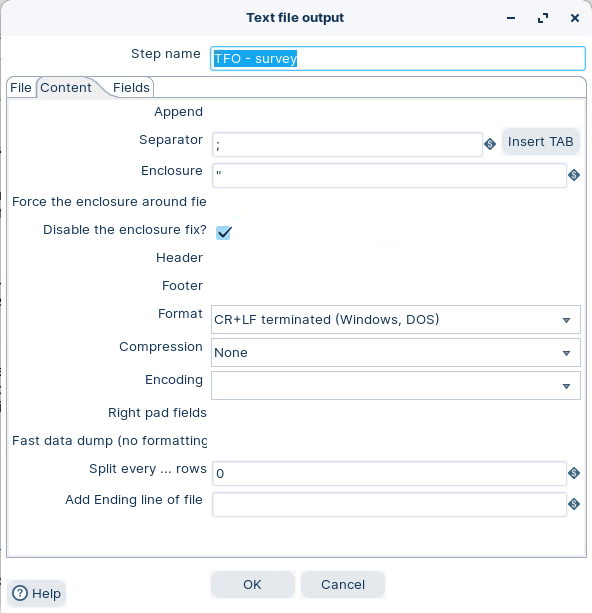This screenshot has width=592, height=613.
Task: Click the variable icon next to the Enclosure field
Action: 574,175
